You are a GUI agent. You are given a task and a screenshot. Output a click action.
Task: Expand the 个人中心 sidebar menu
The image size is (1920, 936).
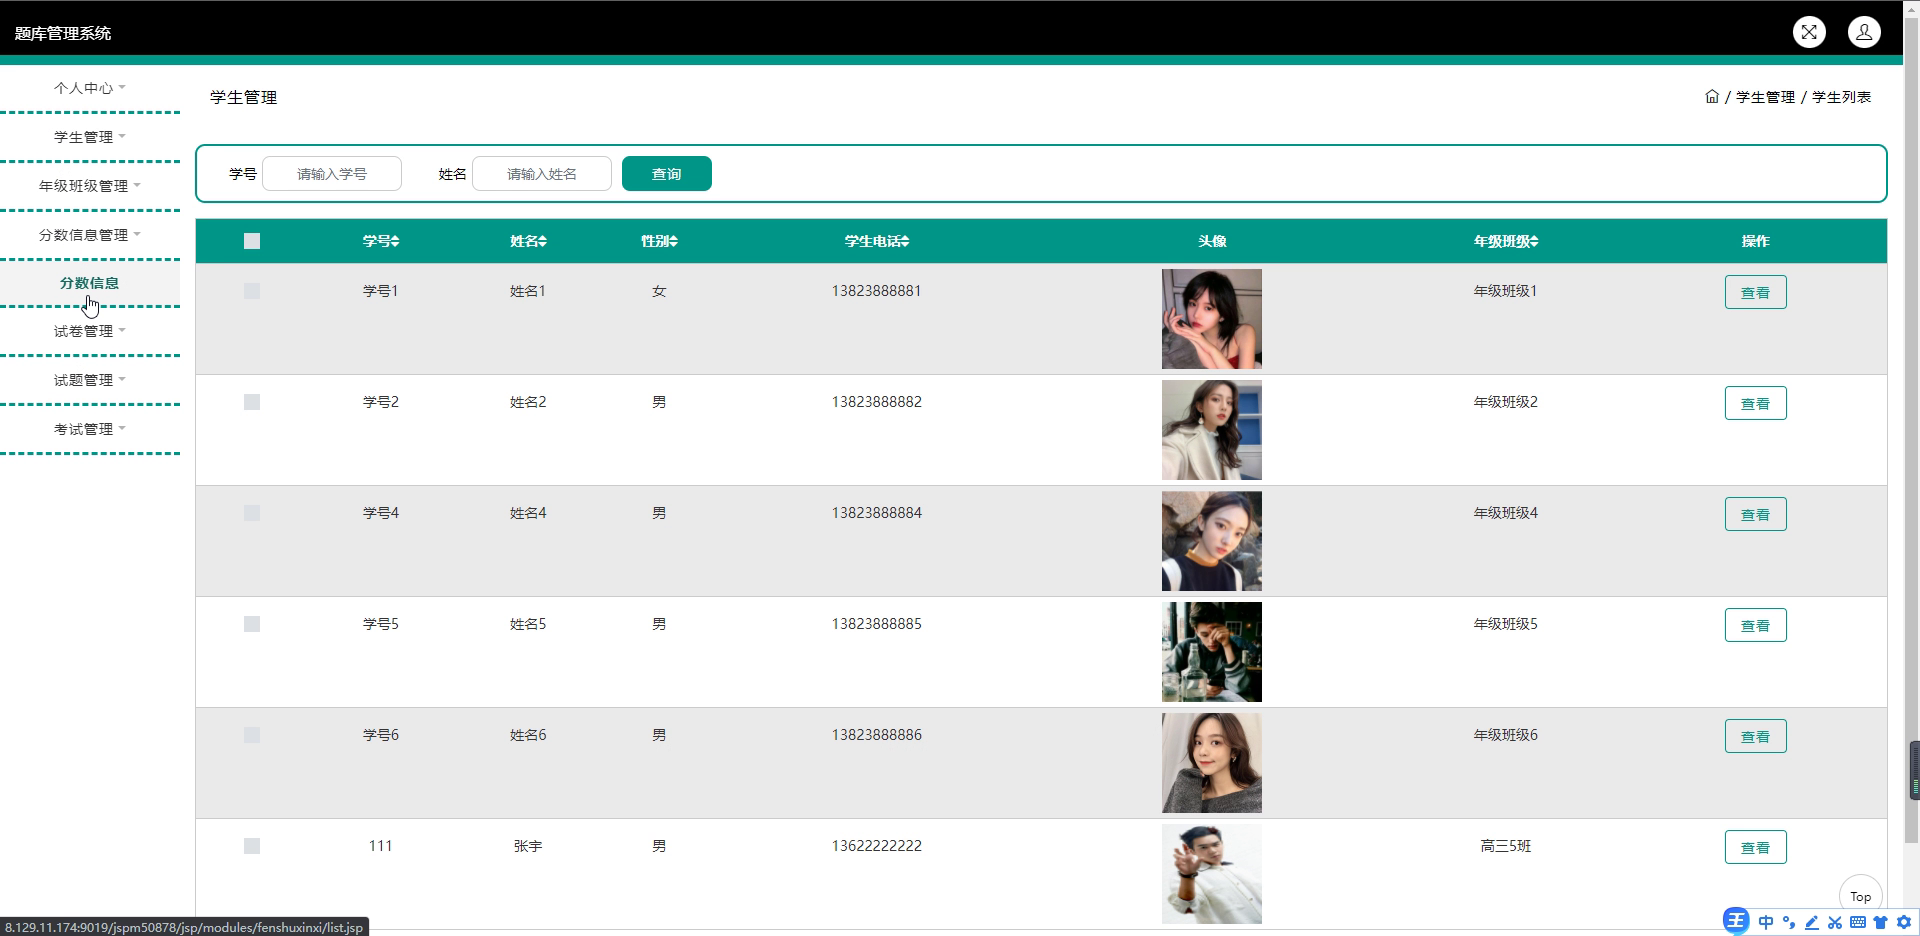click(x=90, y=88)
